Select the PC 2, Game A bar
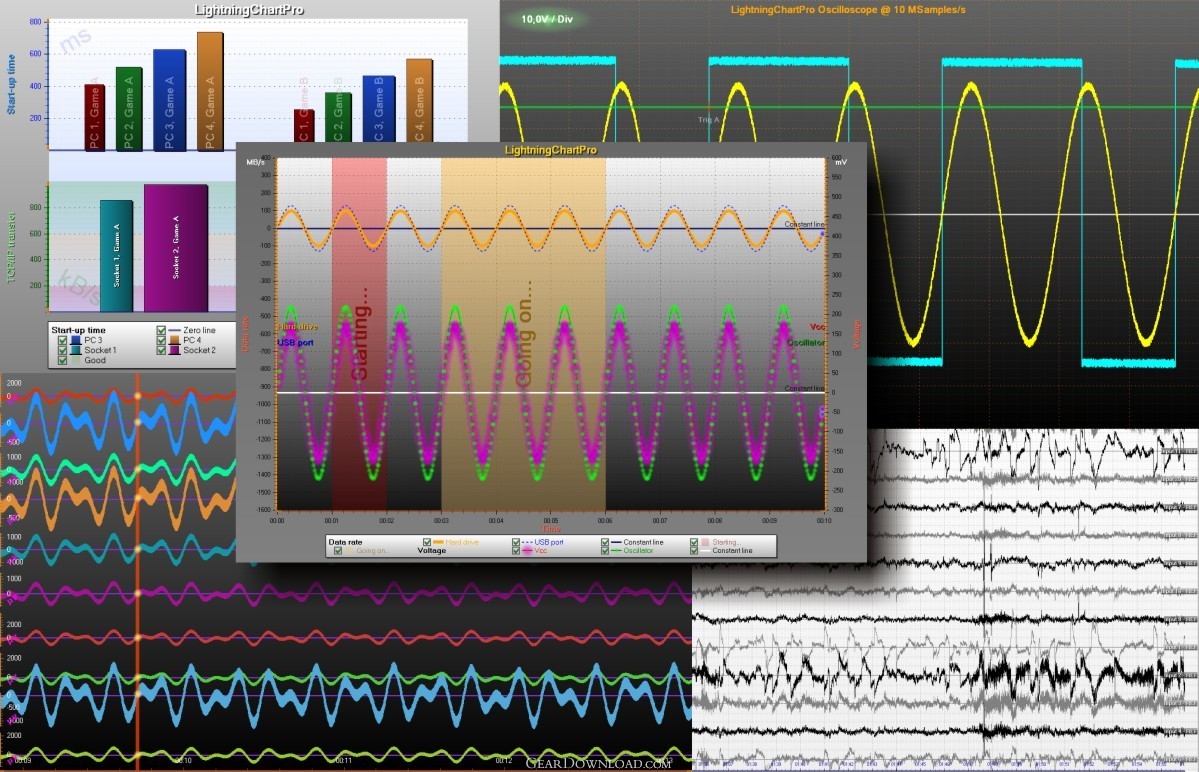 [x=128, y=109]
